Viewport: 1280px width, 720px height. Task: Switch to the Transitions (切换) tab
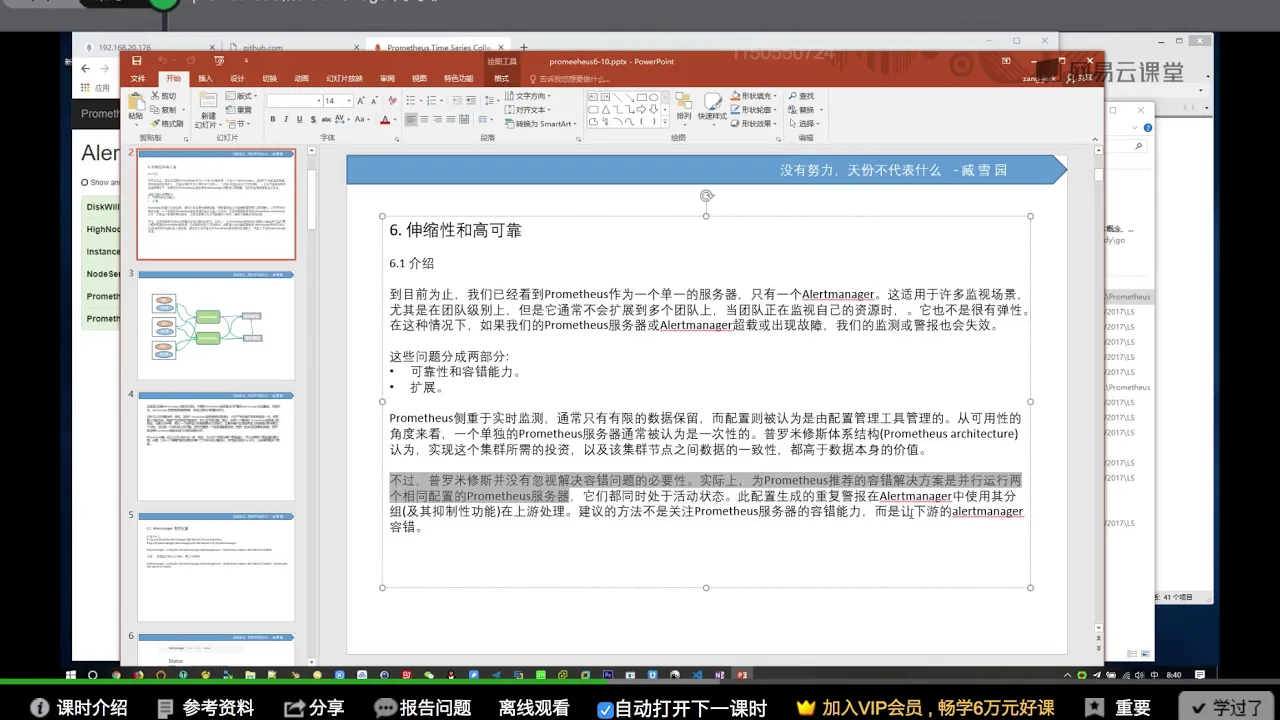point(269,78)
